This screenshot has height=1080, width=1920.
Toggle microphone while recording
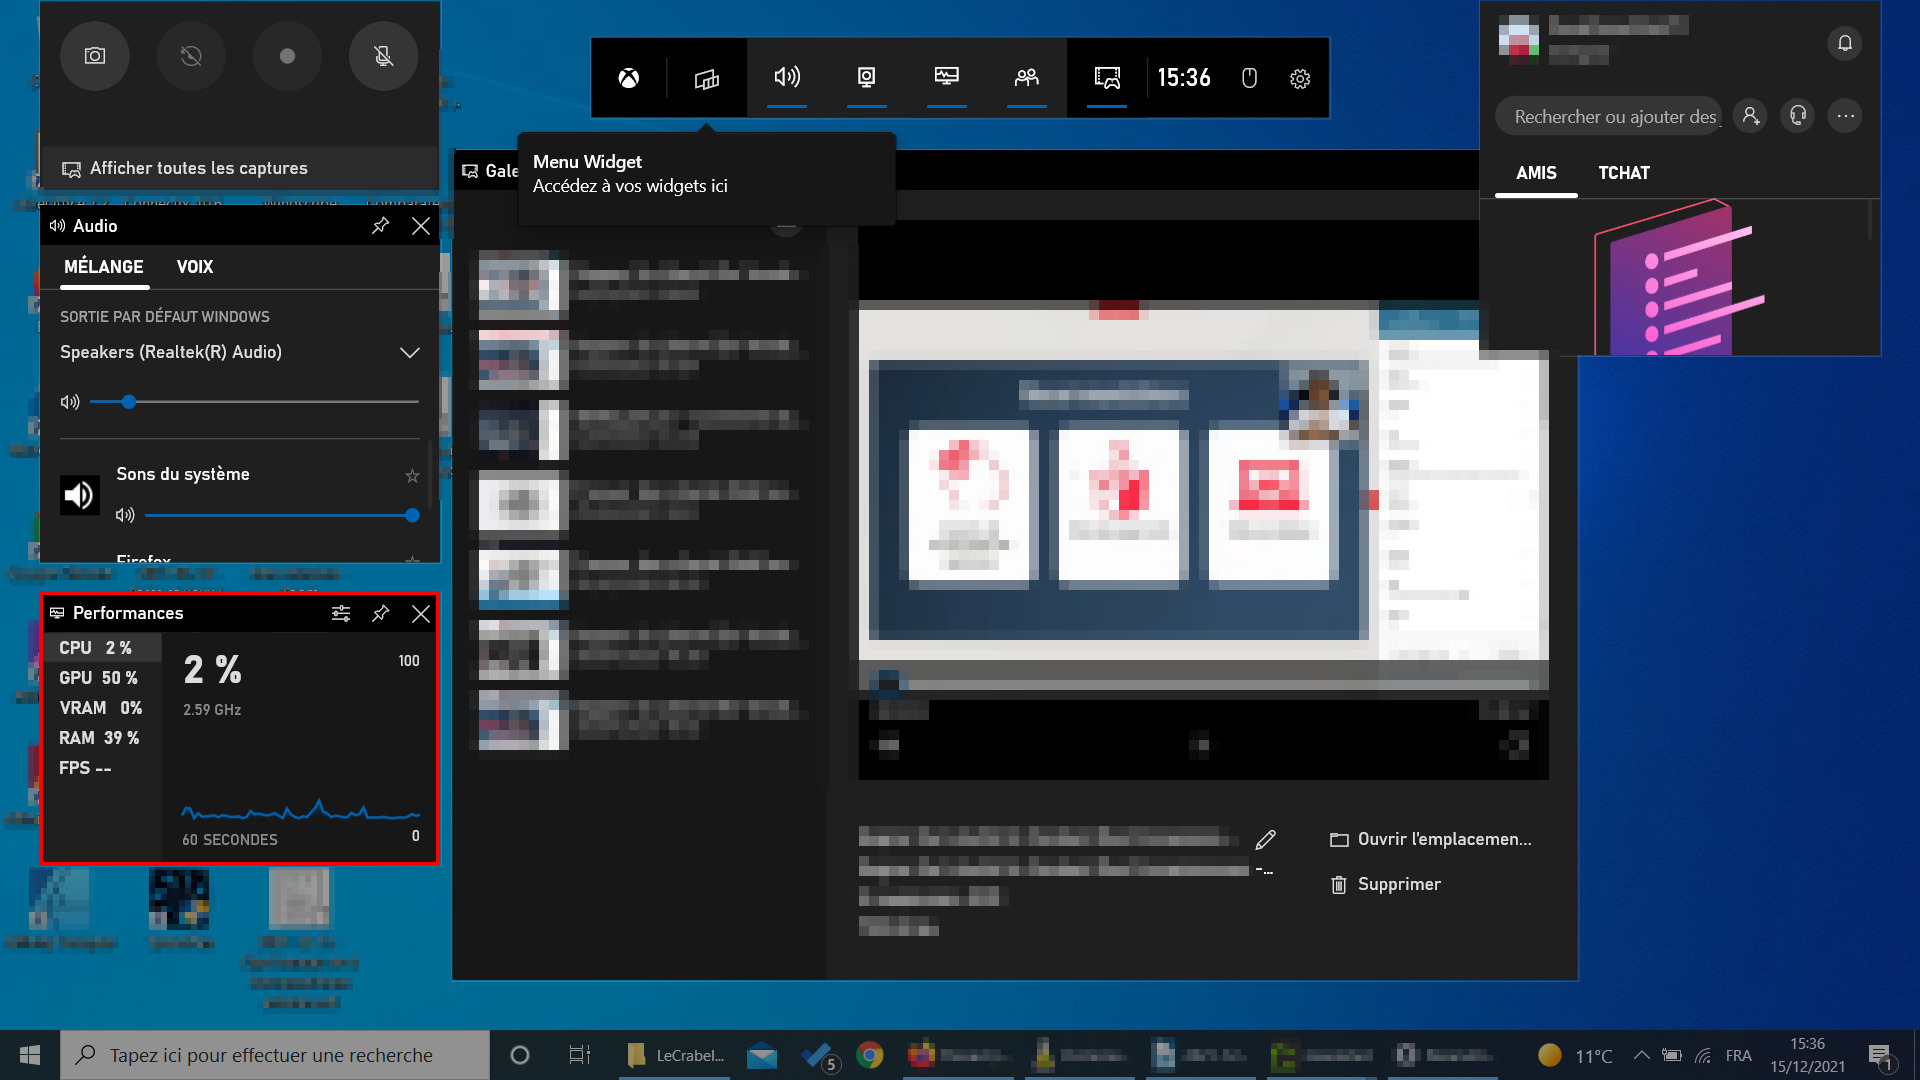383,56
